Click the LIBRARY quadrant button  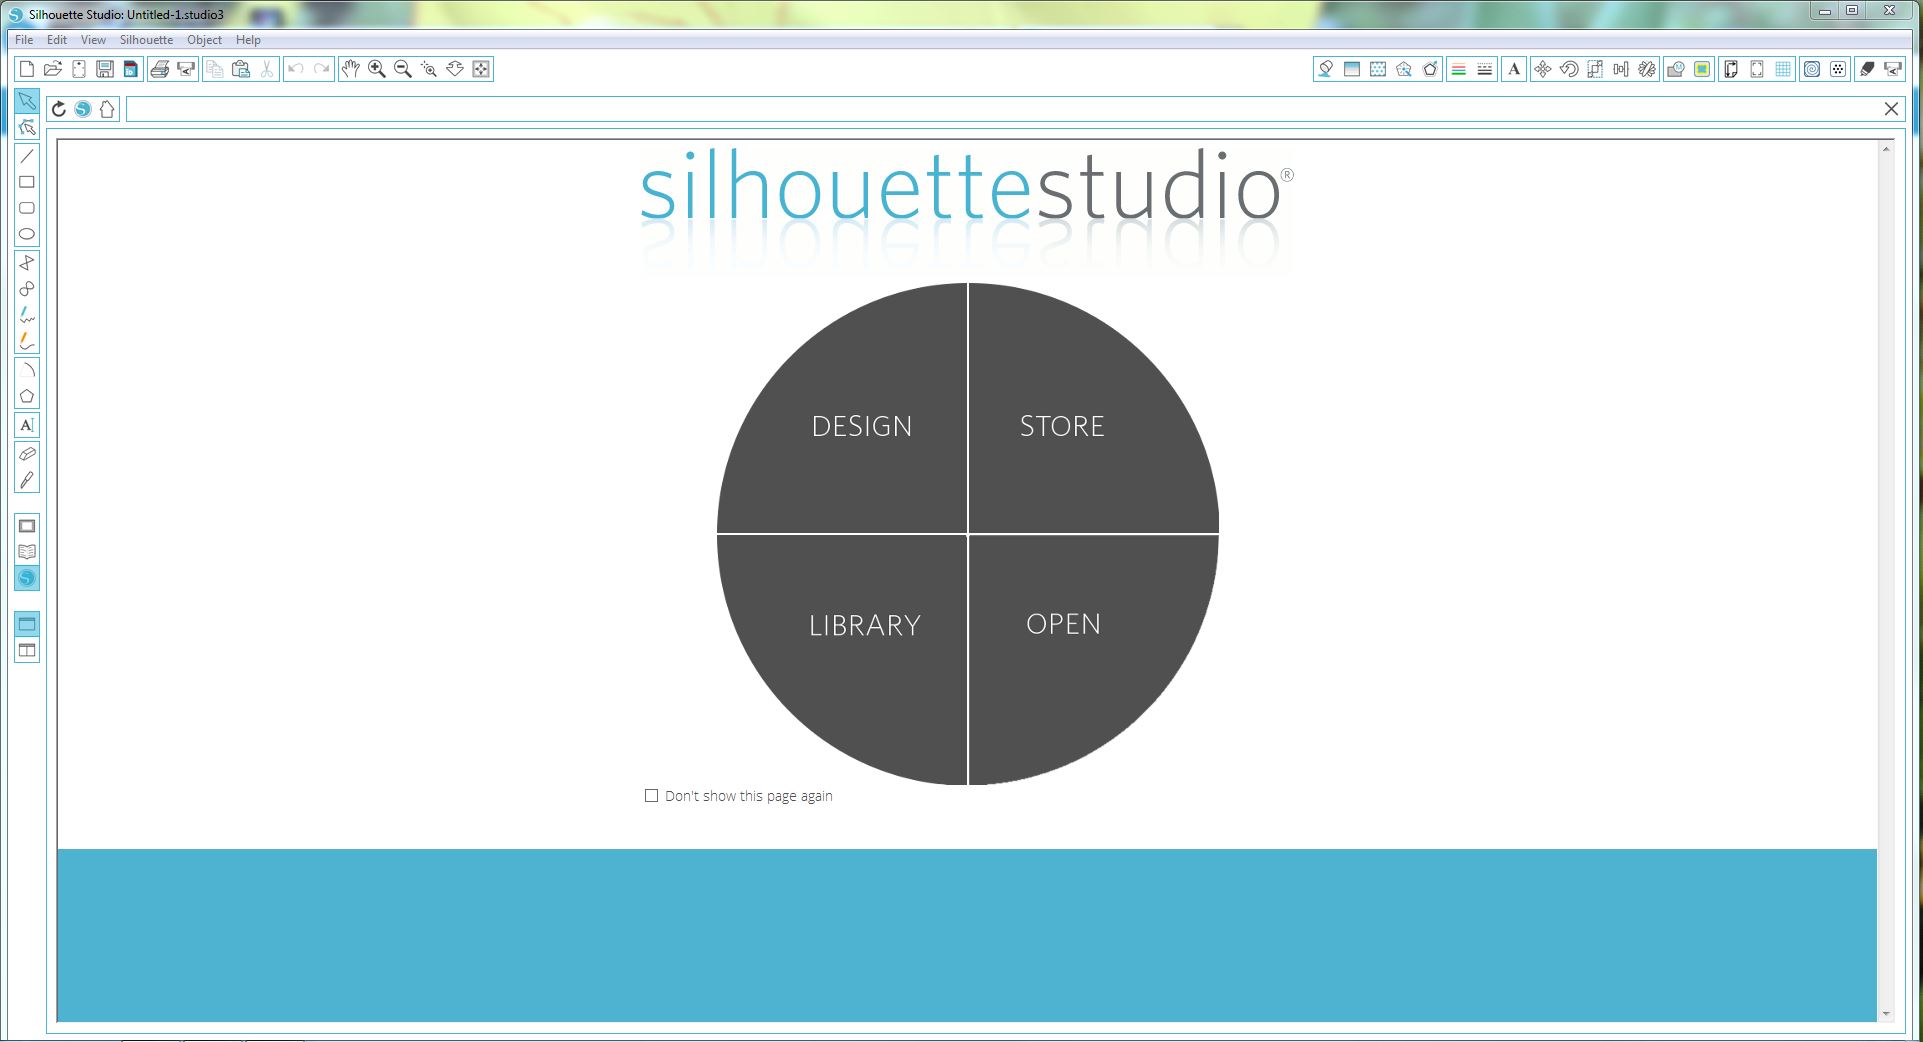click(864, 625)
